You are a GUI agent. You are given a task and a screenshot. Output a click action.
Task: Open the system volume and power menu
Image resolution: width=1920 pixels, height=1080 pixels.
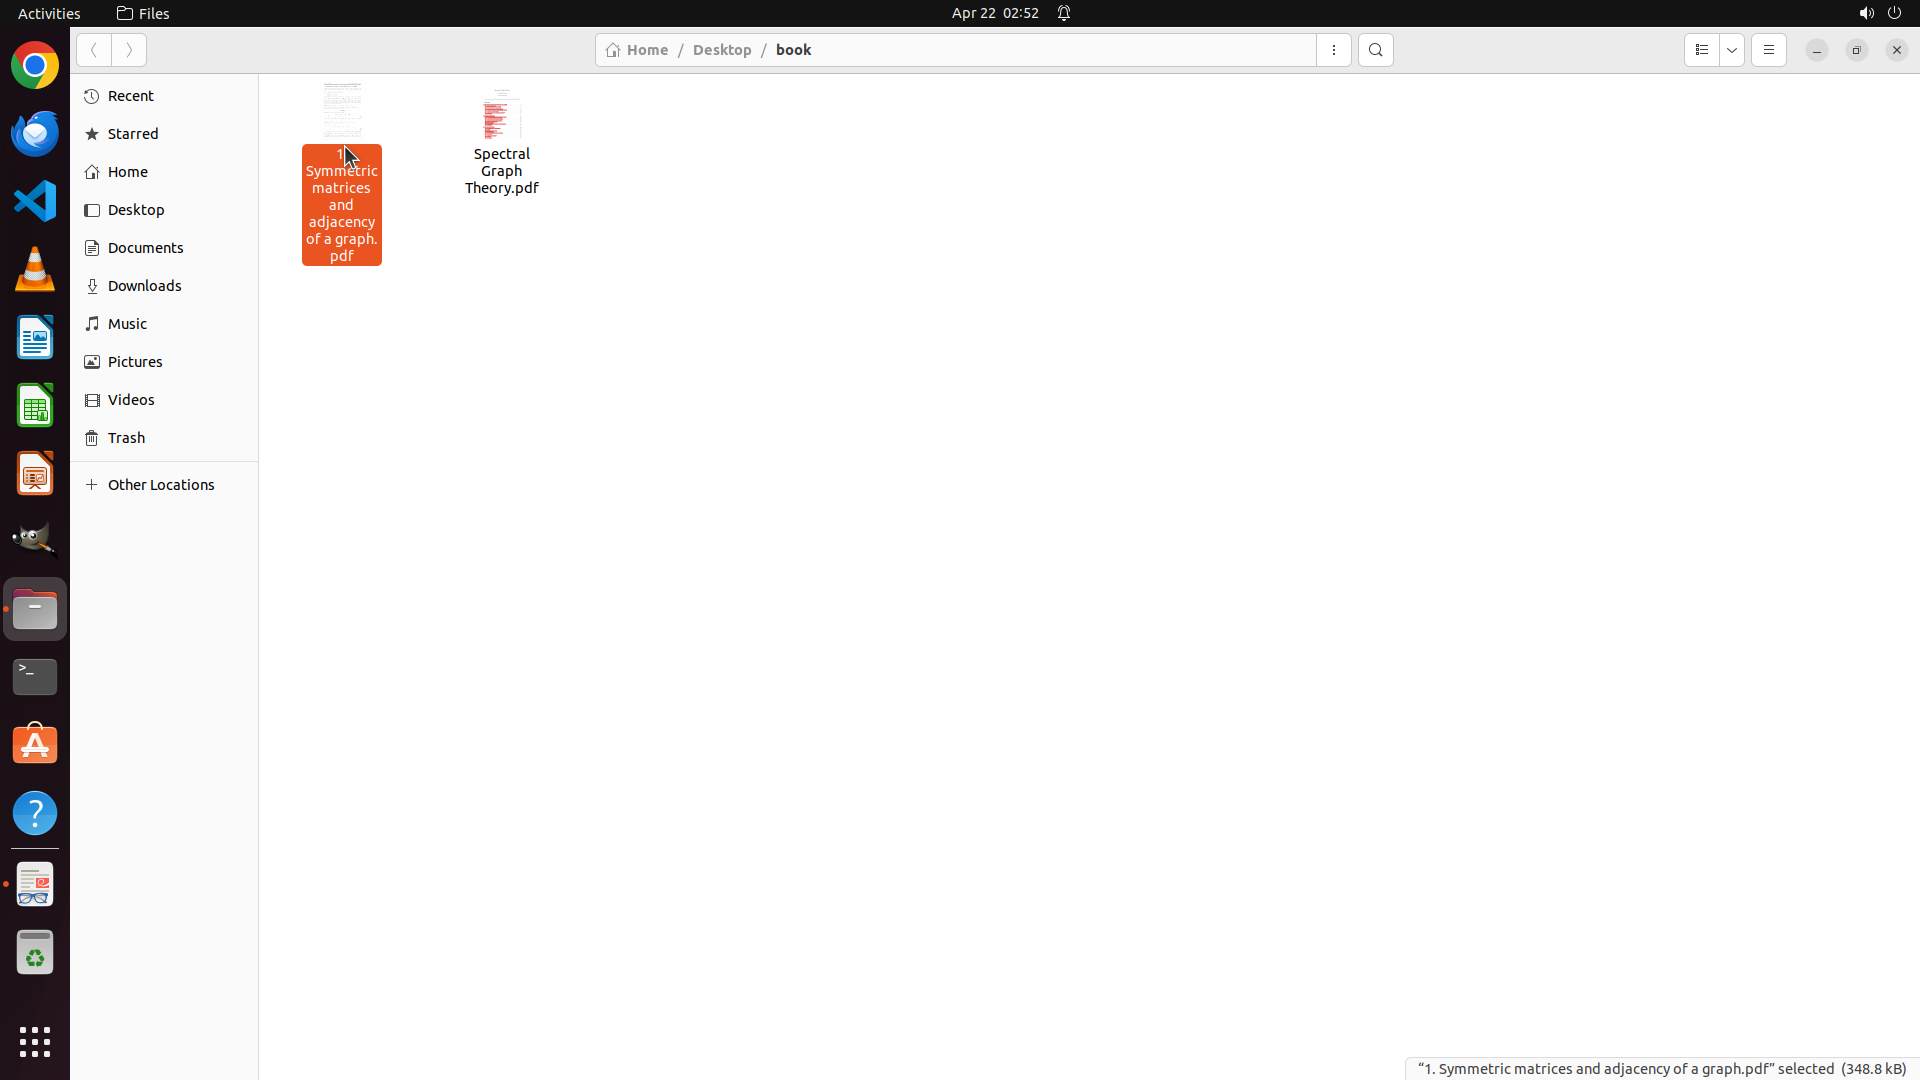pos(1879,13)
